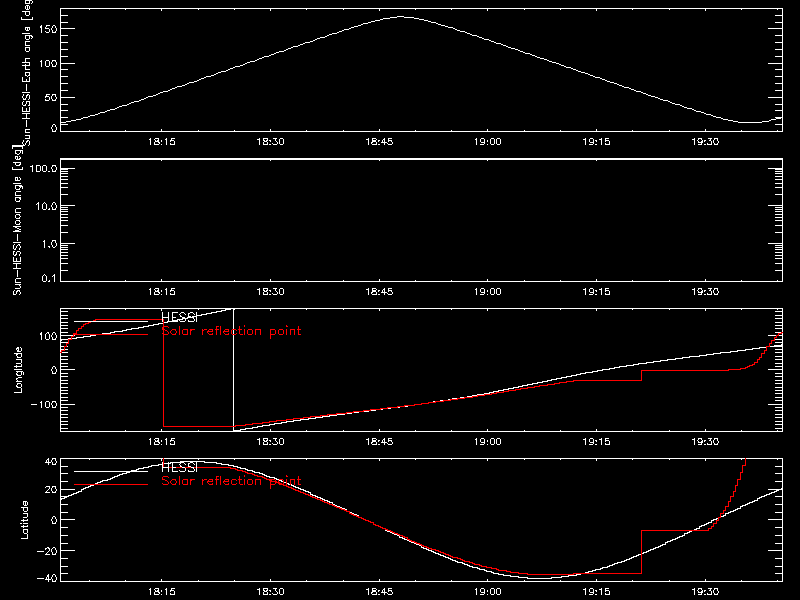Select the 150 tick on the Earth angle plot
This screenshot has height=600, width=800.
click(x=48, y=29)
